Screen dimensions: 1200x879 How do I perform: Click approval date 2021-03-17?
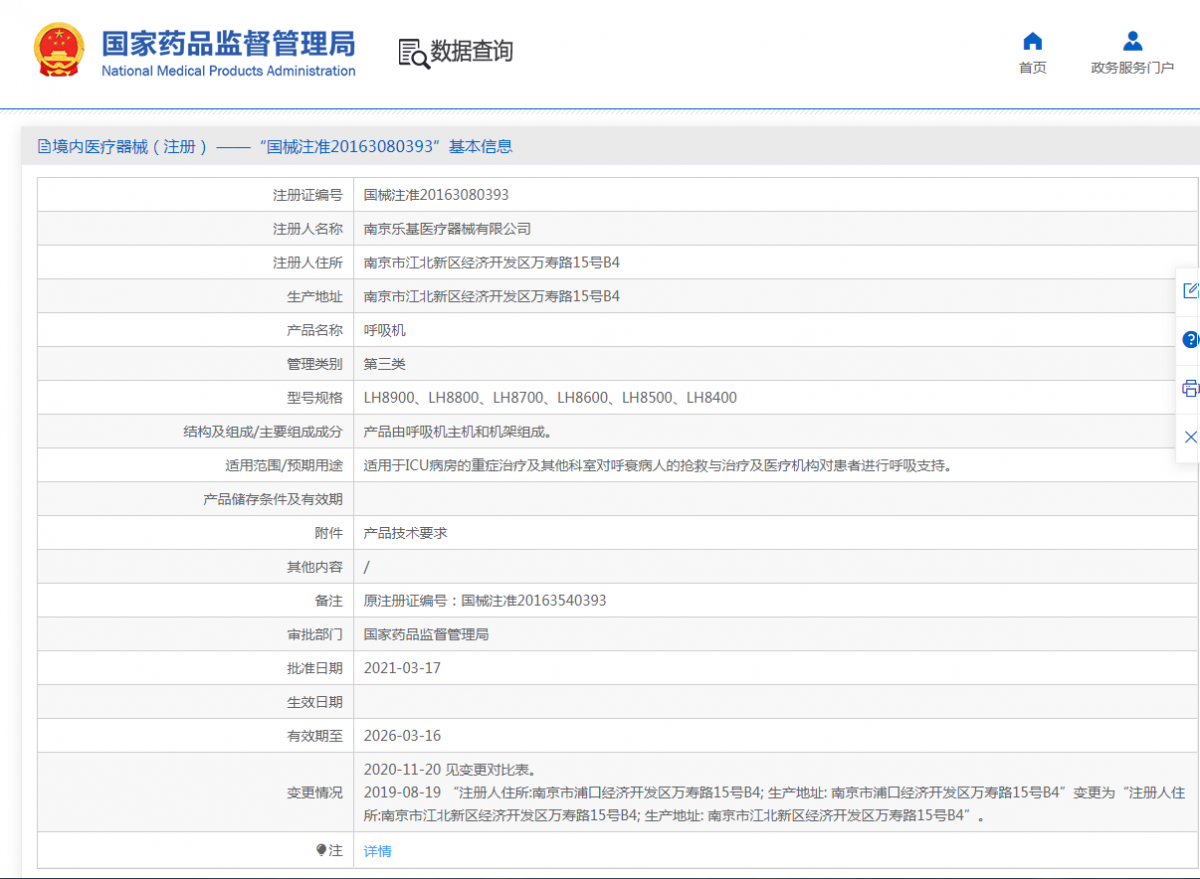402,668
